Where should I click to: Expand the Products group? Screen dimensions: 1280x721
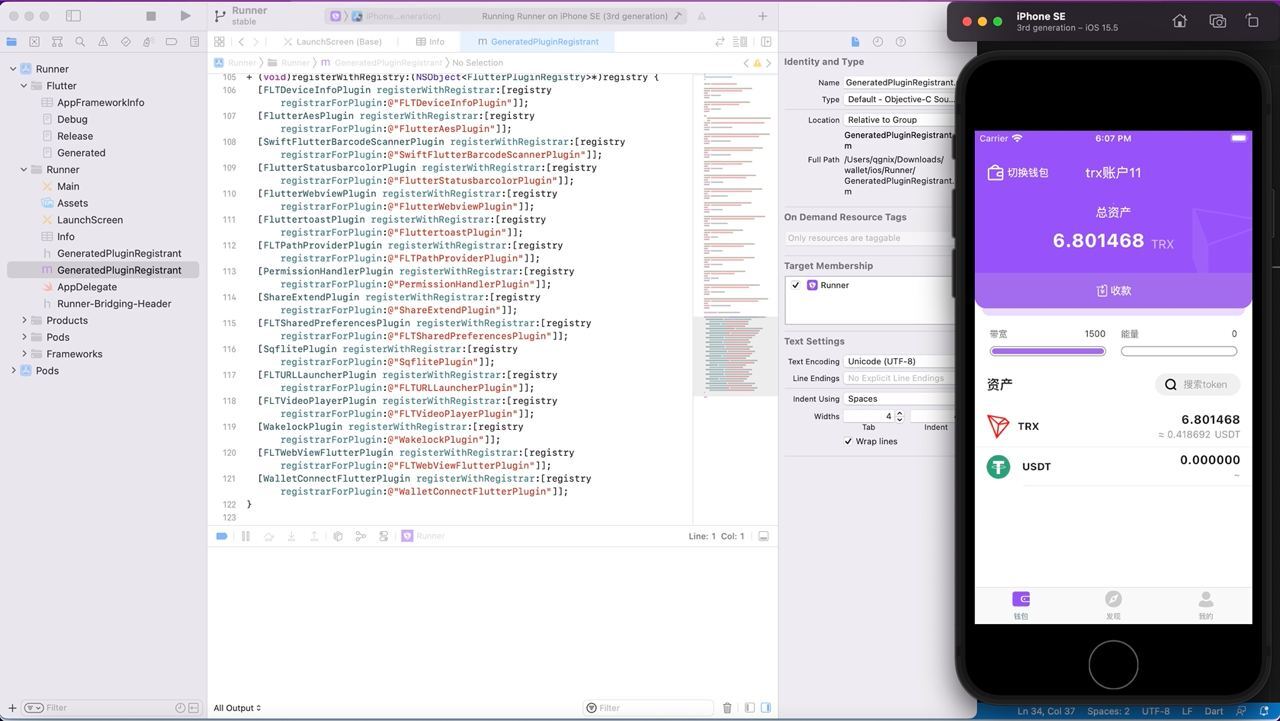click(24, 320)
